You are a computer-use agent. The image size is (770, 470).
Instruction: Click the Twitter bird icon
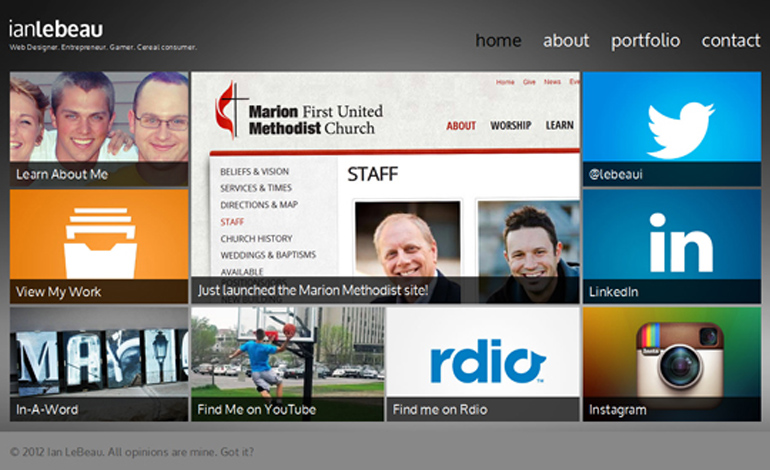tap(681, 130)
